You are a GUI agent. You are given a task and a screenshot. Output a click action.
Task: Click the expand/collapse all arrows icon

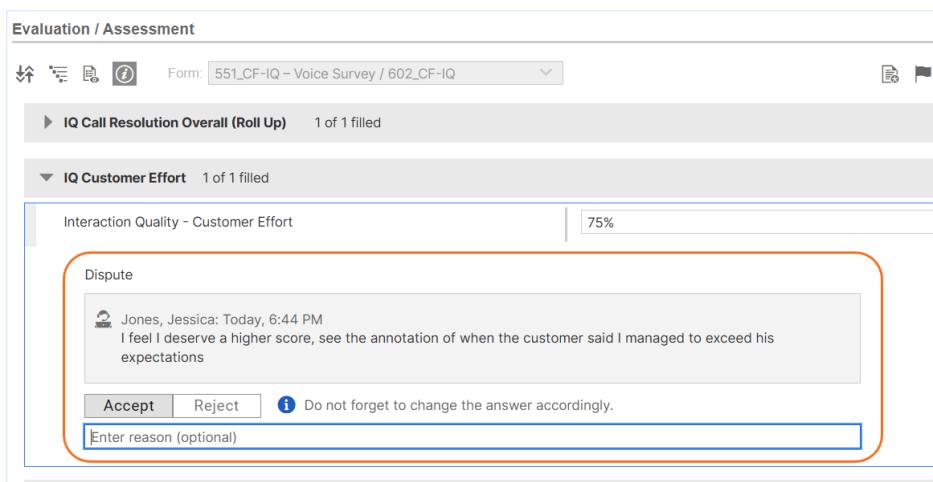[x=26, y=73]
